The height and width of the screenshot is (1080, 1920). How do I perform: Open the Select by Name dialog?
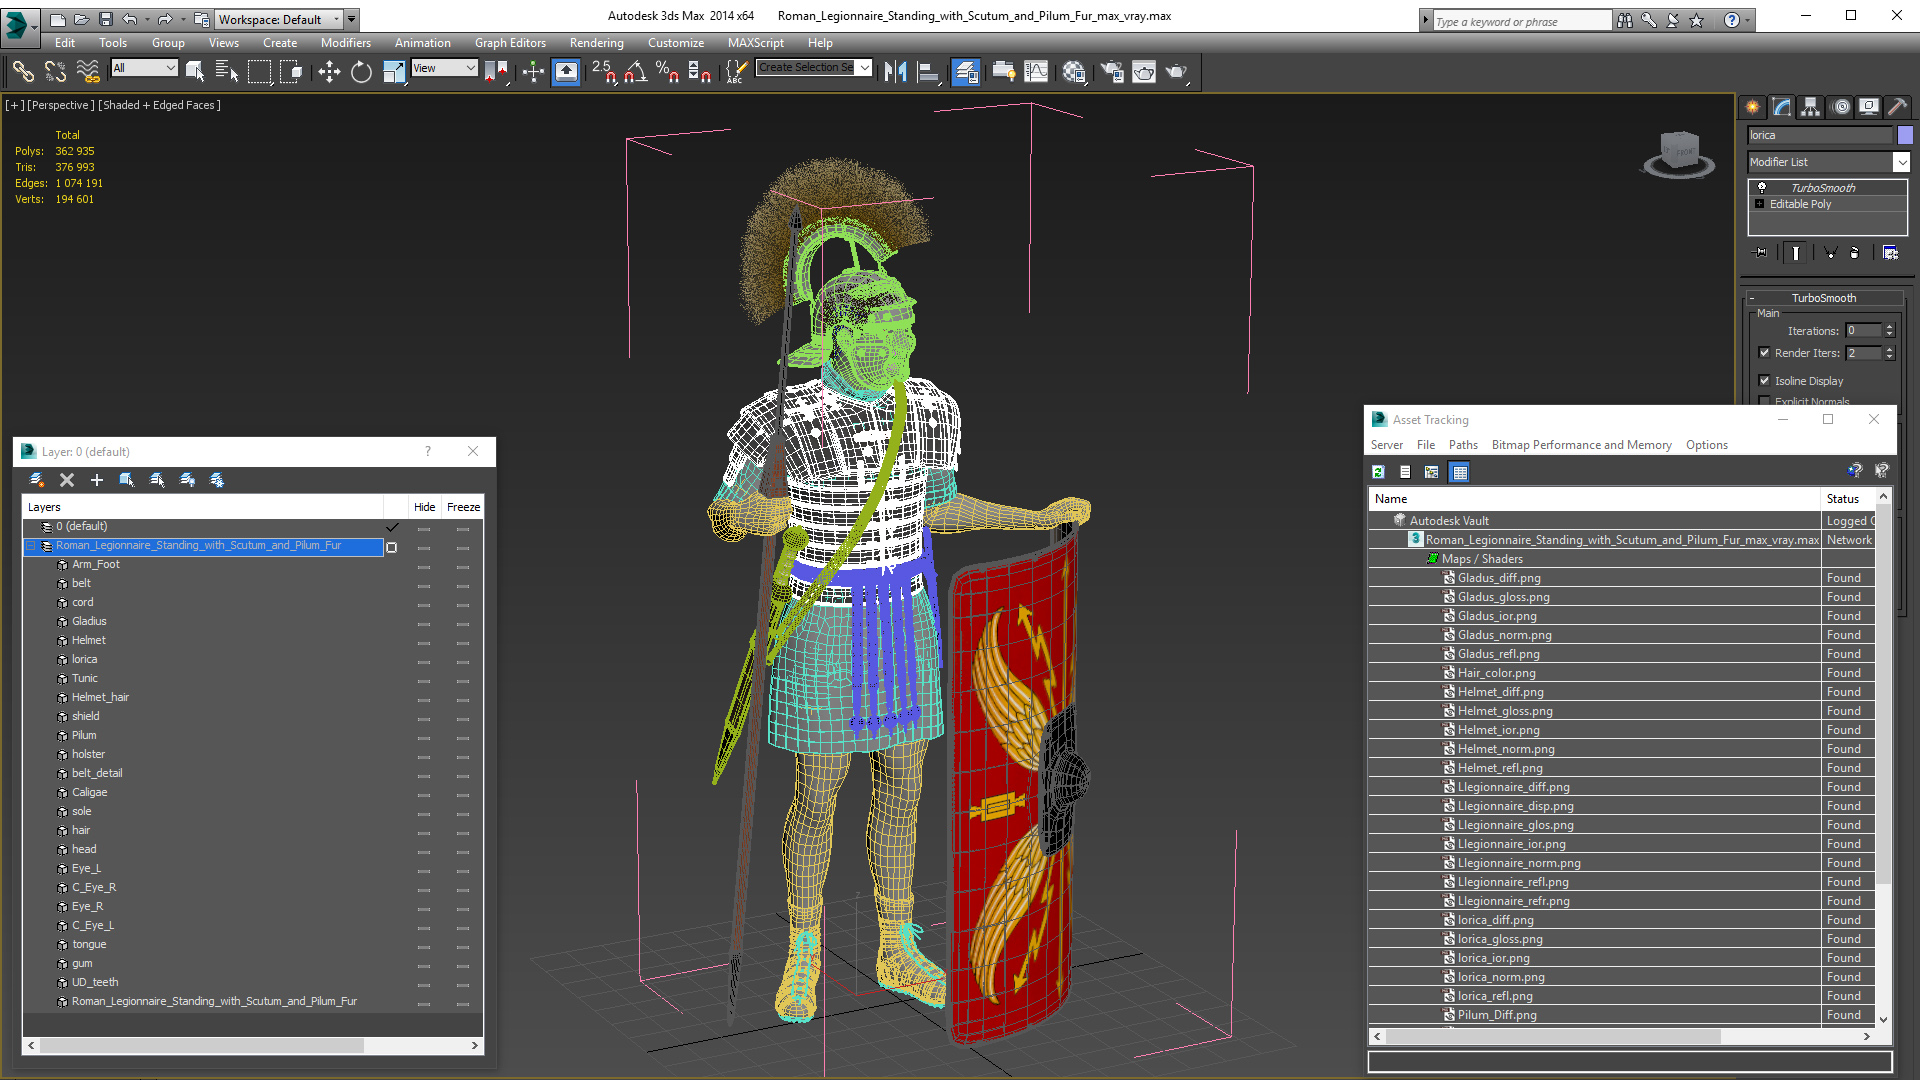click(x=227, y=71)
